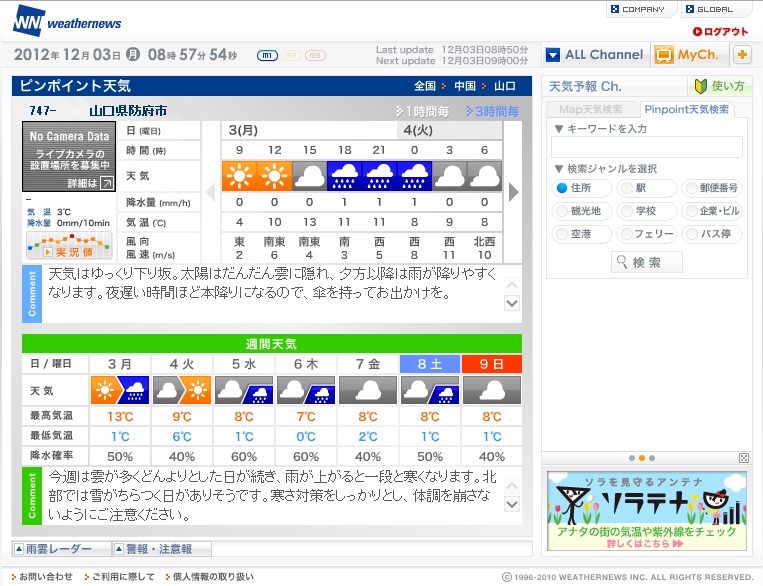The height and width of the screenshot is (586, 763).
Task: Click the rain icon for 18 o'clock
Action: [345, 176]
